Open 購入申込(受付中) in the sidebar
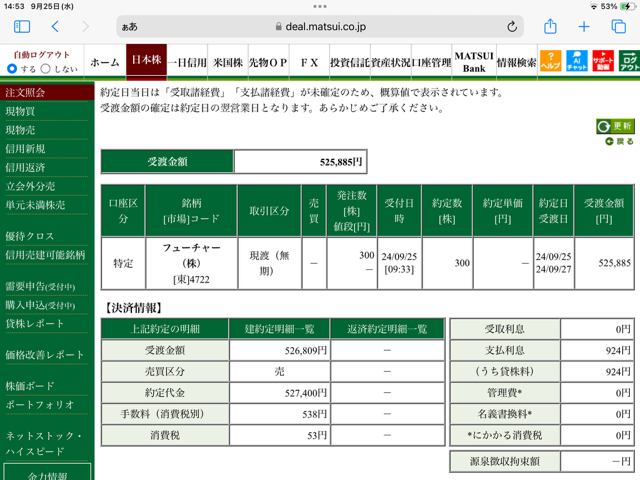Image resolution: width=640 pixels, height=480 pixels. tap(40, 305)
